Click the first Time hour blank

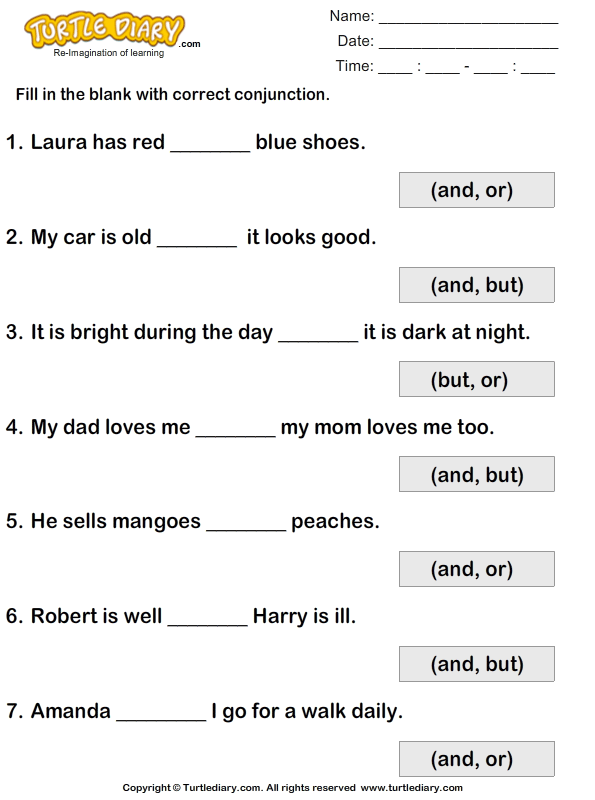pyautogui.click(x=394, y=71)
